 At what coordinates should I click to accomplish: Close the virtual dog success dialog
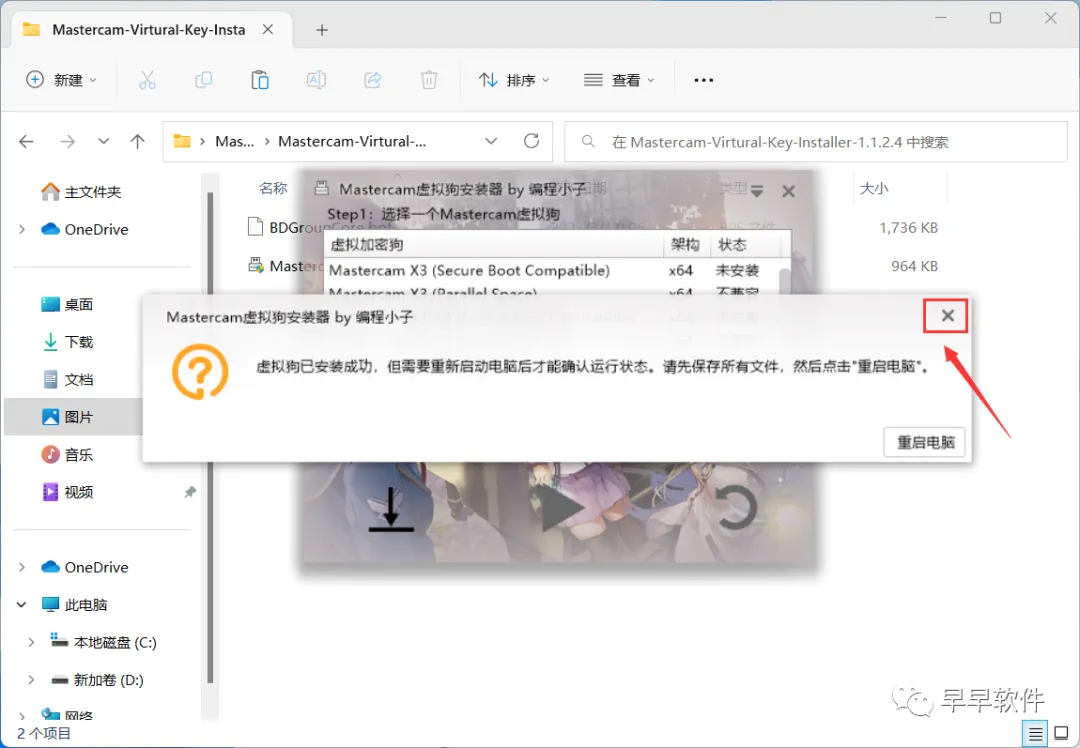tap(947, 315)
